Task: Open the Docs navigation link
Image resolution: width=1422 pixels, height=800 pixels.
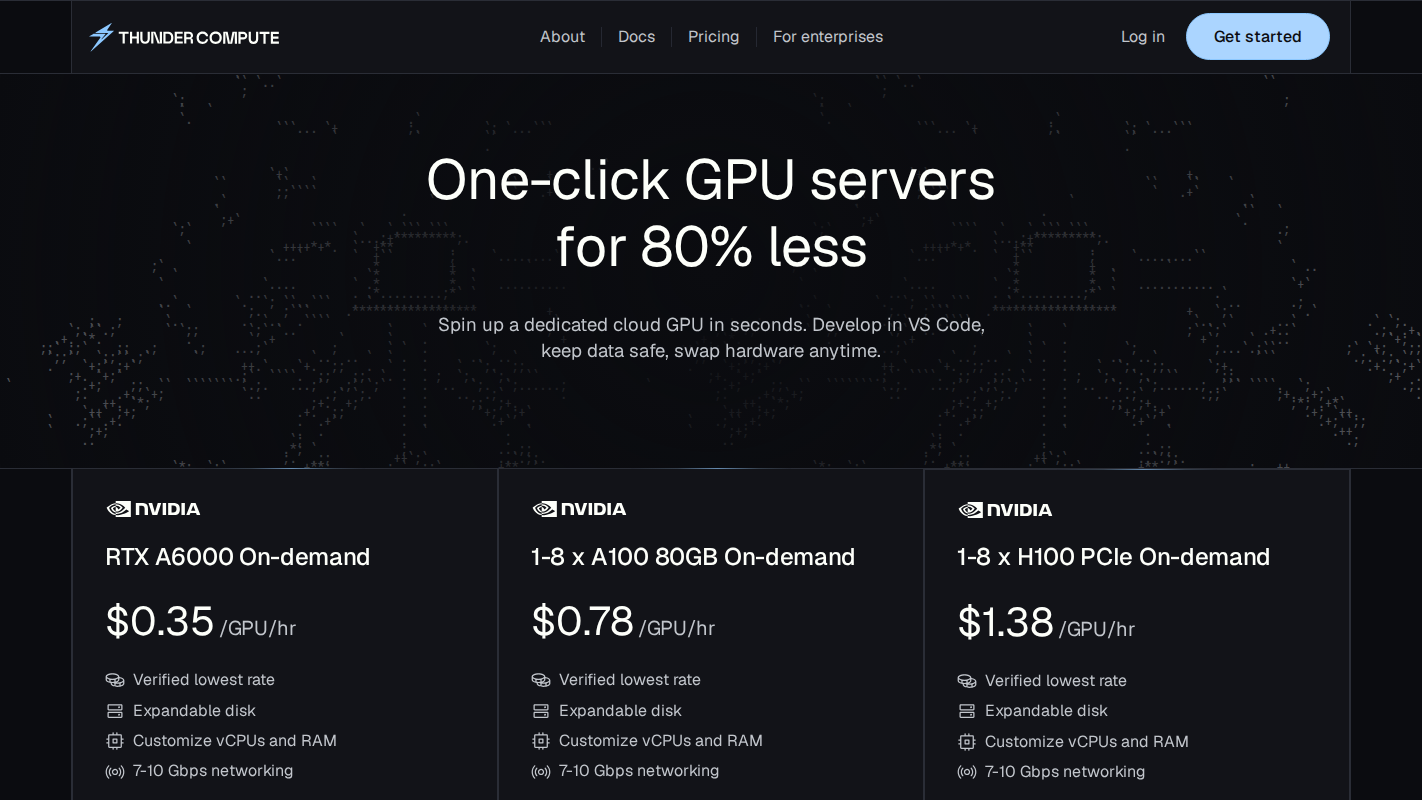Action: pyautogui.click(x=636, y=37)
